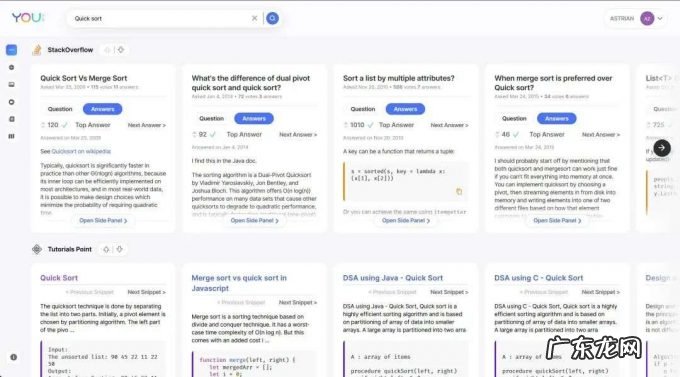Click Previous Snippet in Javascript card
The height and width of the screenshot is (377, 680).
click(241, 302)
